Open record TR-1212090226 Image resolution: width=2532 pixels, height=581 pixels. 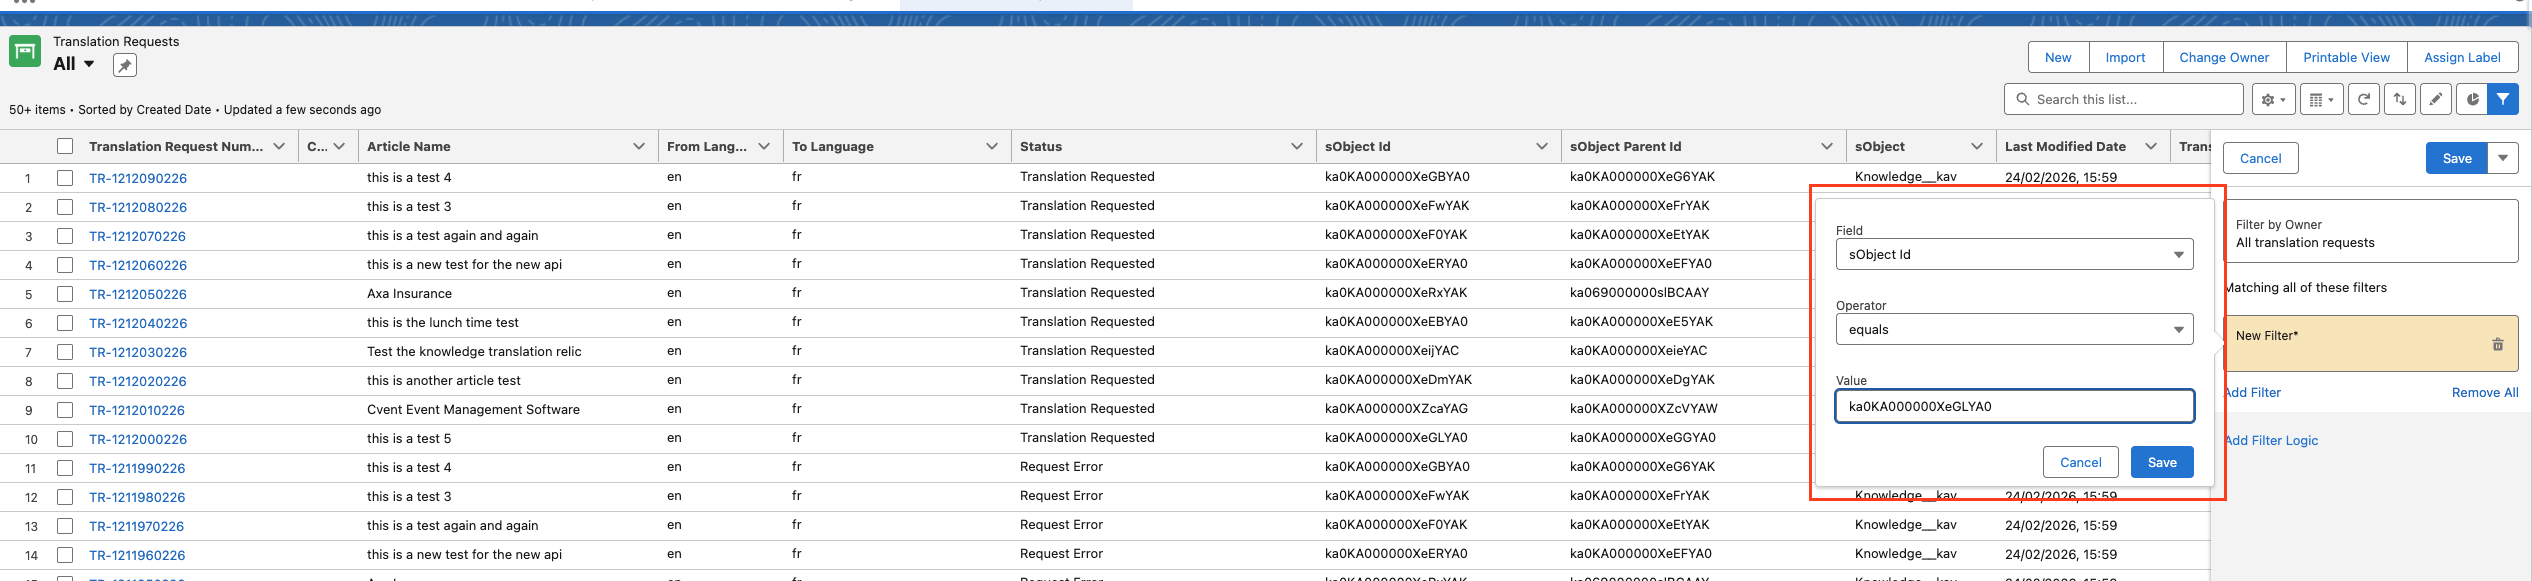coord(138,178)
